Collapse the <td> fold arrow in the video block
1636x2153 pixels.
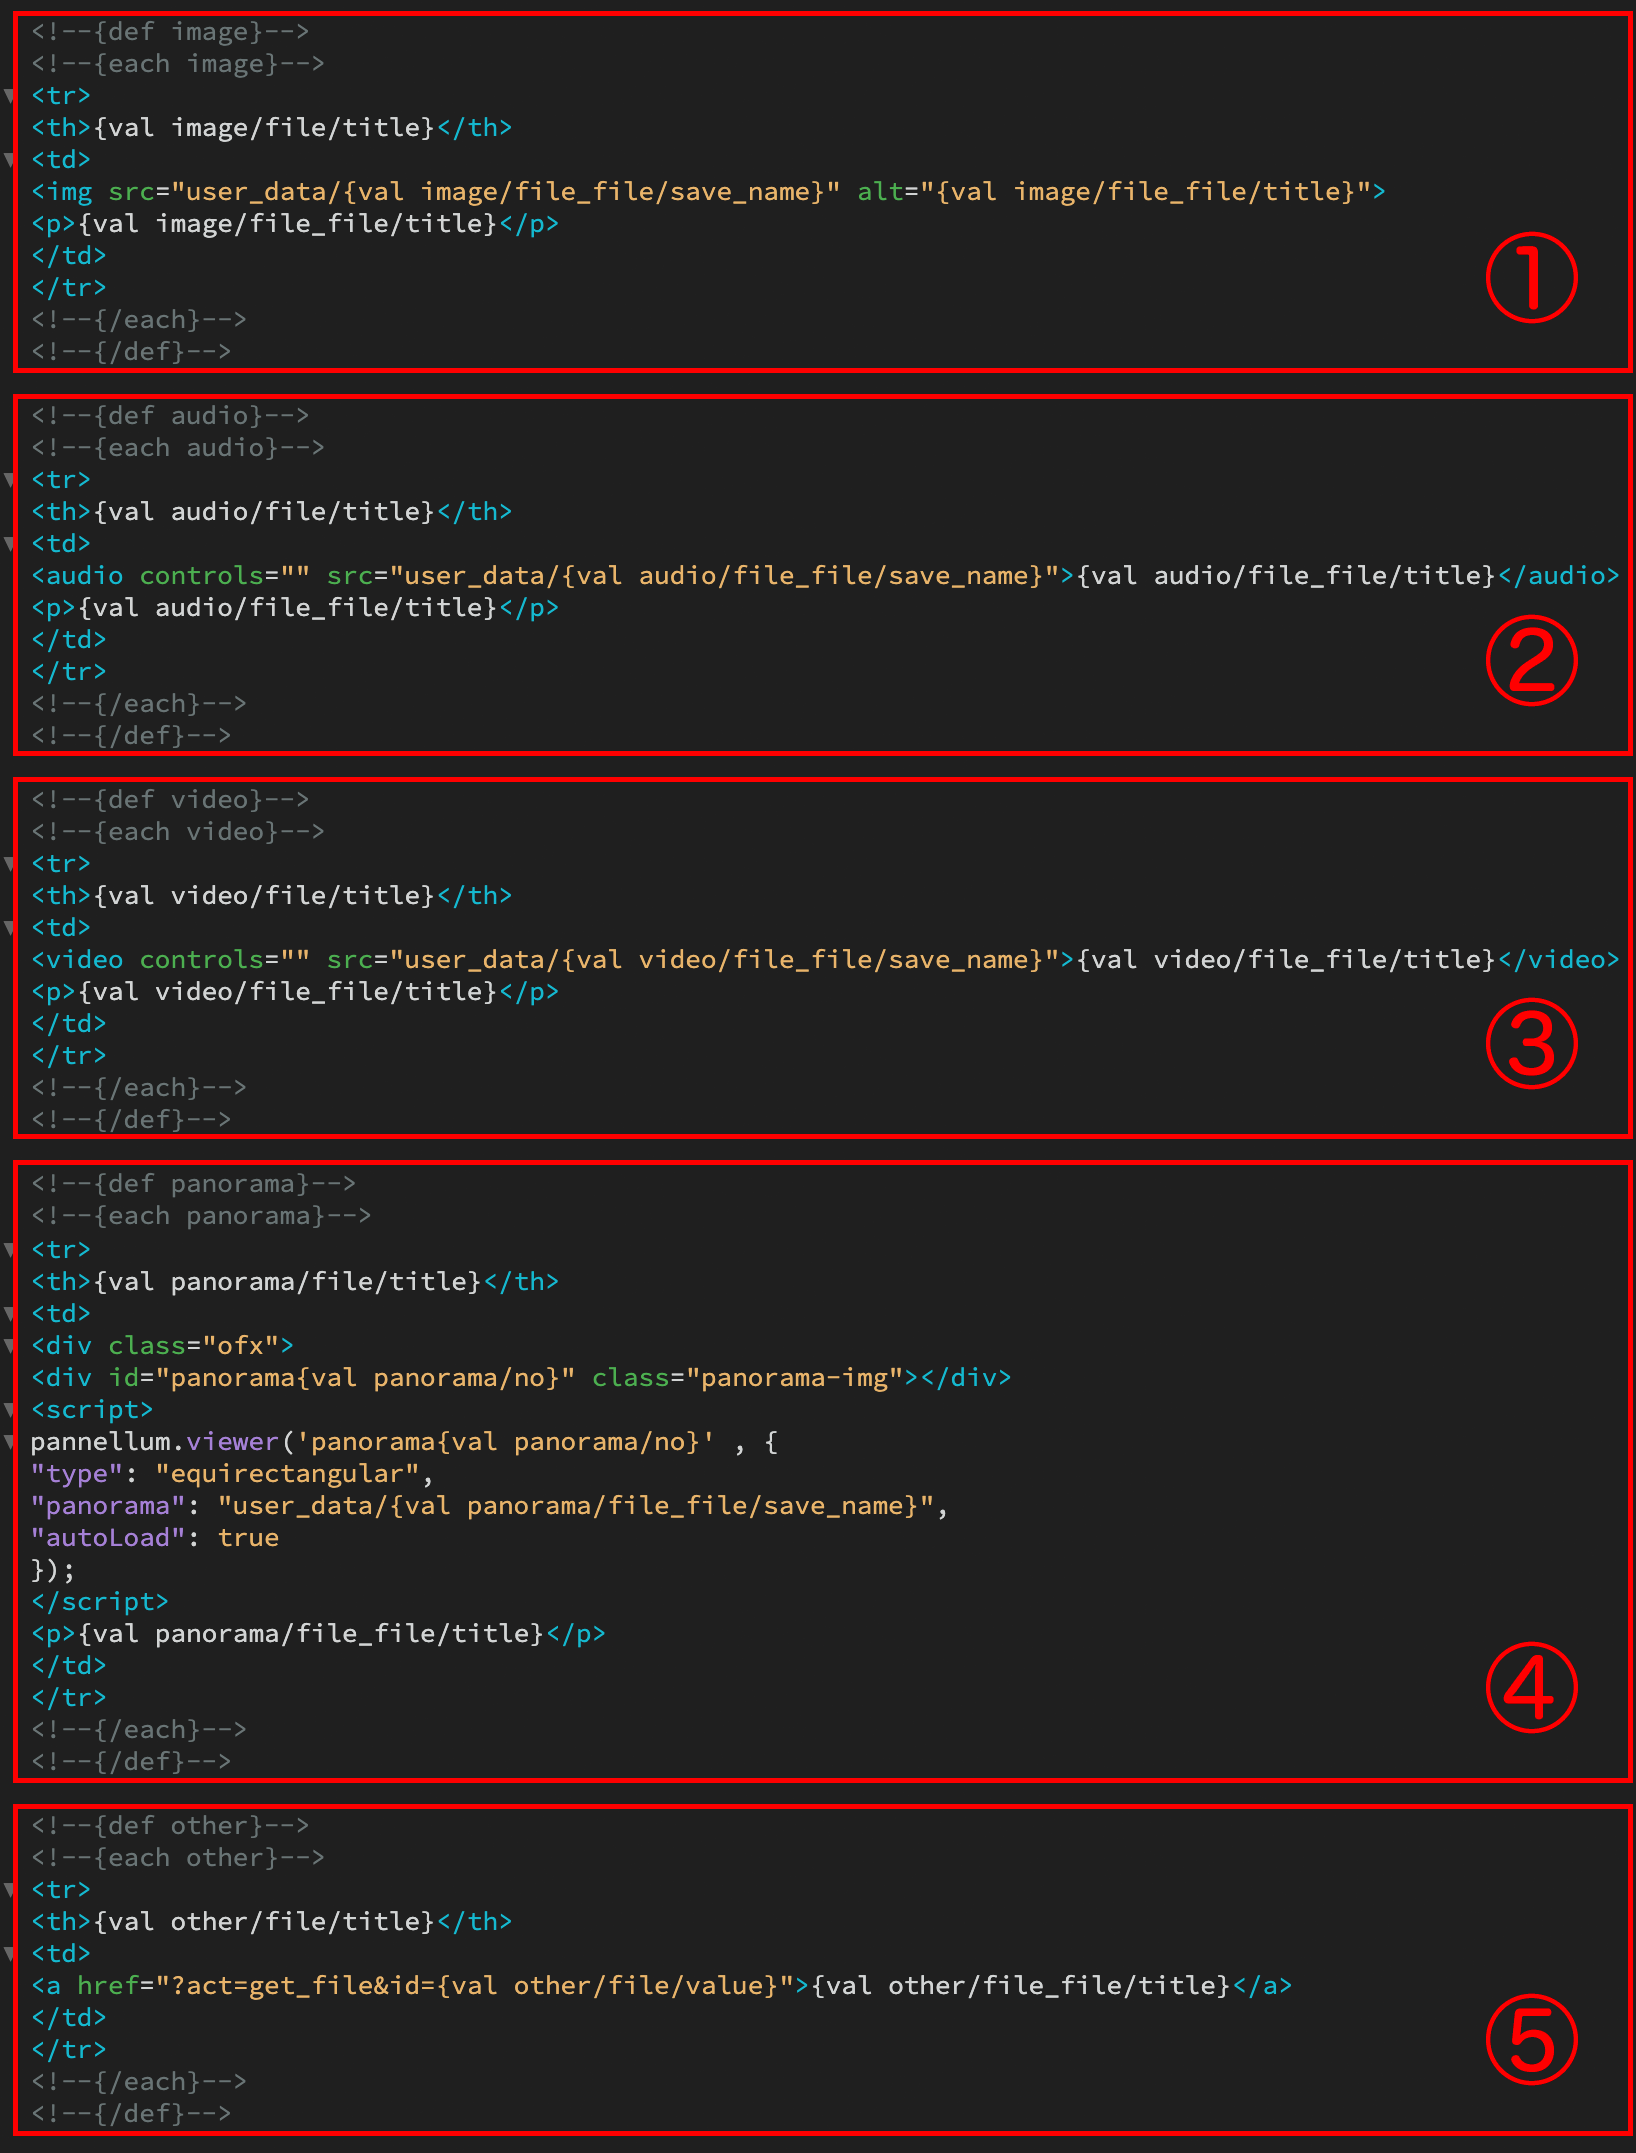pyautogui.click(x=9, y=928)
